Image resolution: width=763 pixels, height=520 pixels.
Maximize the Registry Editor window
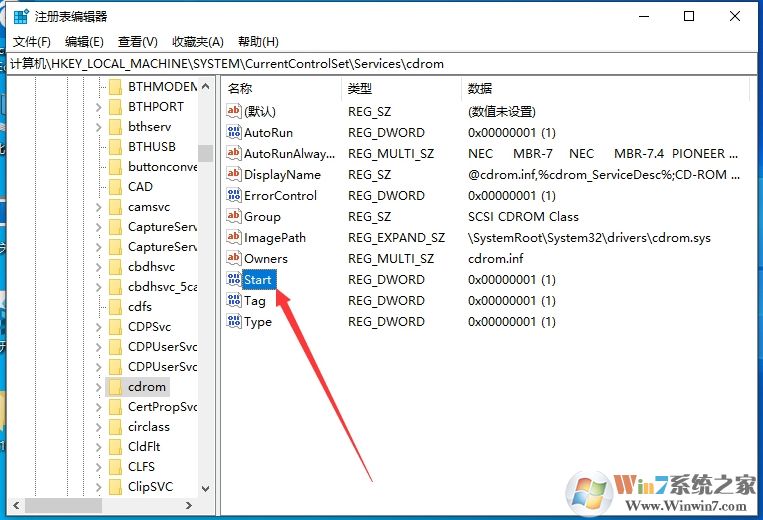point(689,17)
